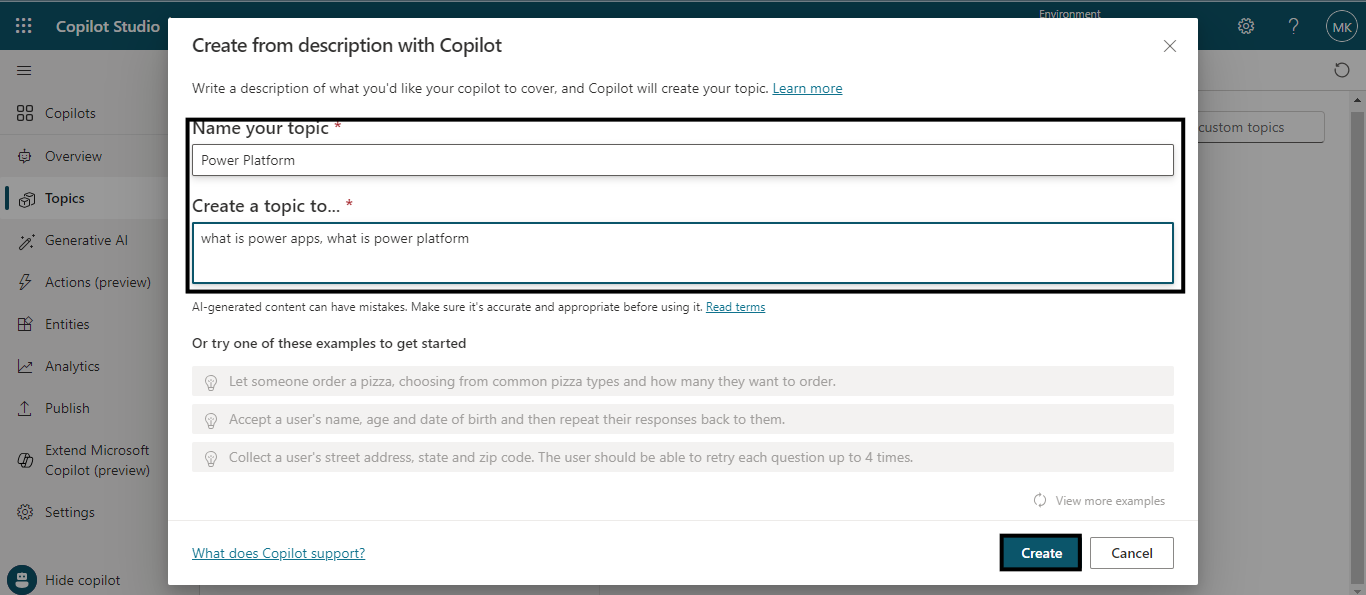Screen dimensions: 1366x595
Task: Click the Create button
Action: pos(1041,553)
